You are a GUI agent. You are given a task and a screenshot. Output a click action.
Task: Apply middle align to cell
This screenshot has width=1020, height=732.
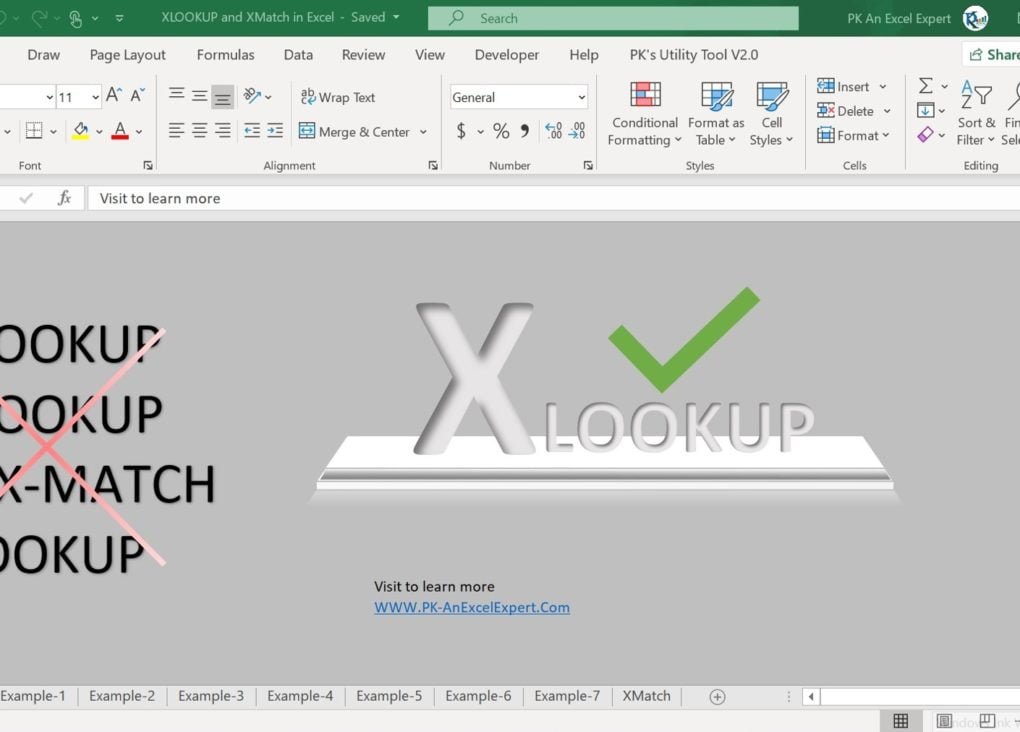pyautogui.click(x=200, y=96)
